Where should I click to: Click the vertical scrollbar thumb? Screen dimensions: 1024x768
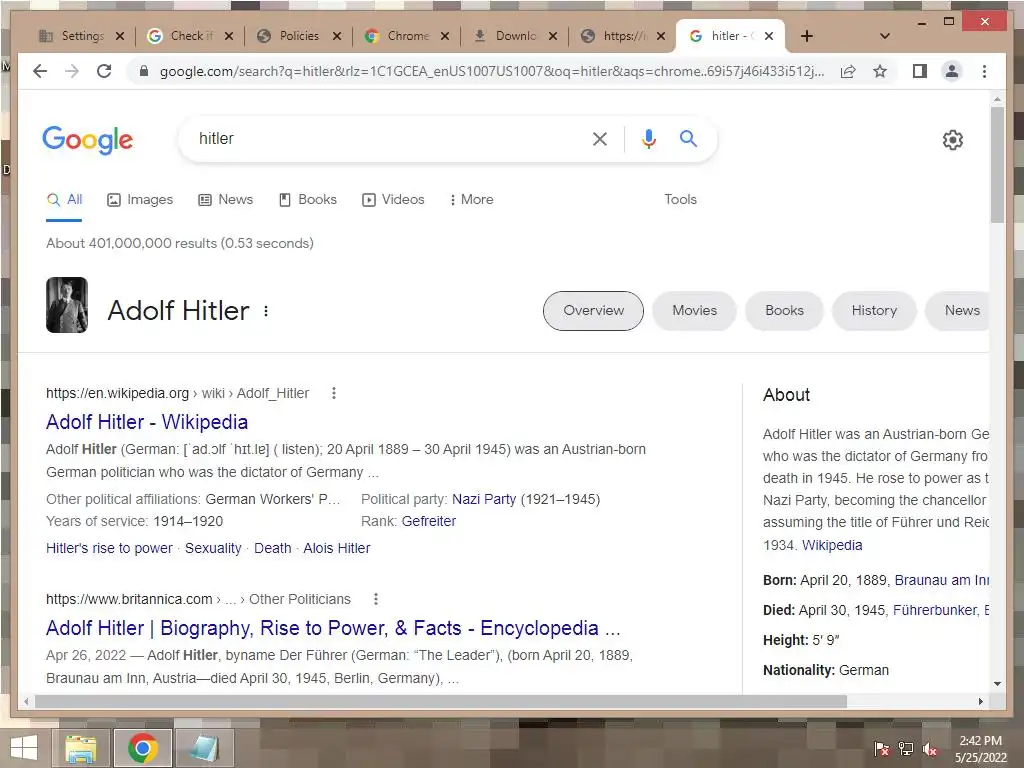pyautogui.click(x=997, y=165)
